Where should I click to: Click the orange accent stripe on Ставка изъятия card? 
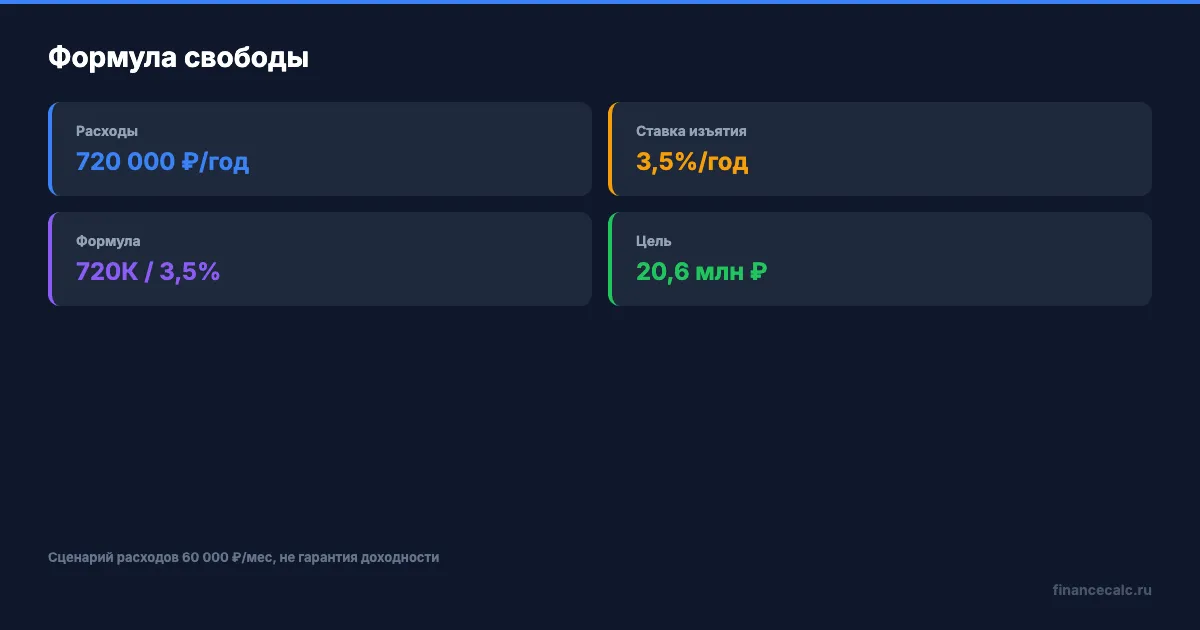[x=610, y=149]
